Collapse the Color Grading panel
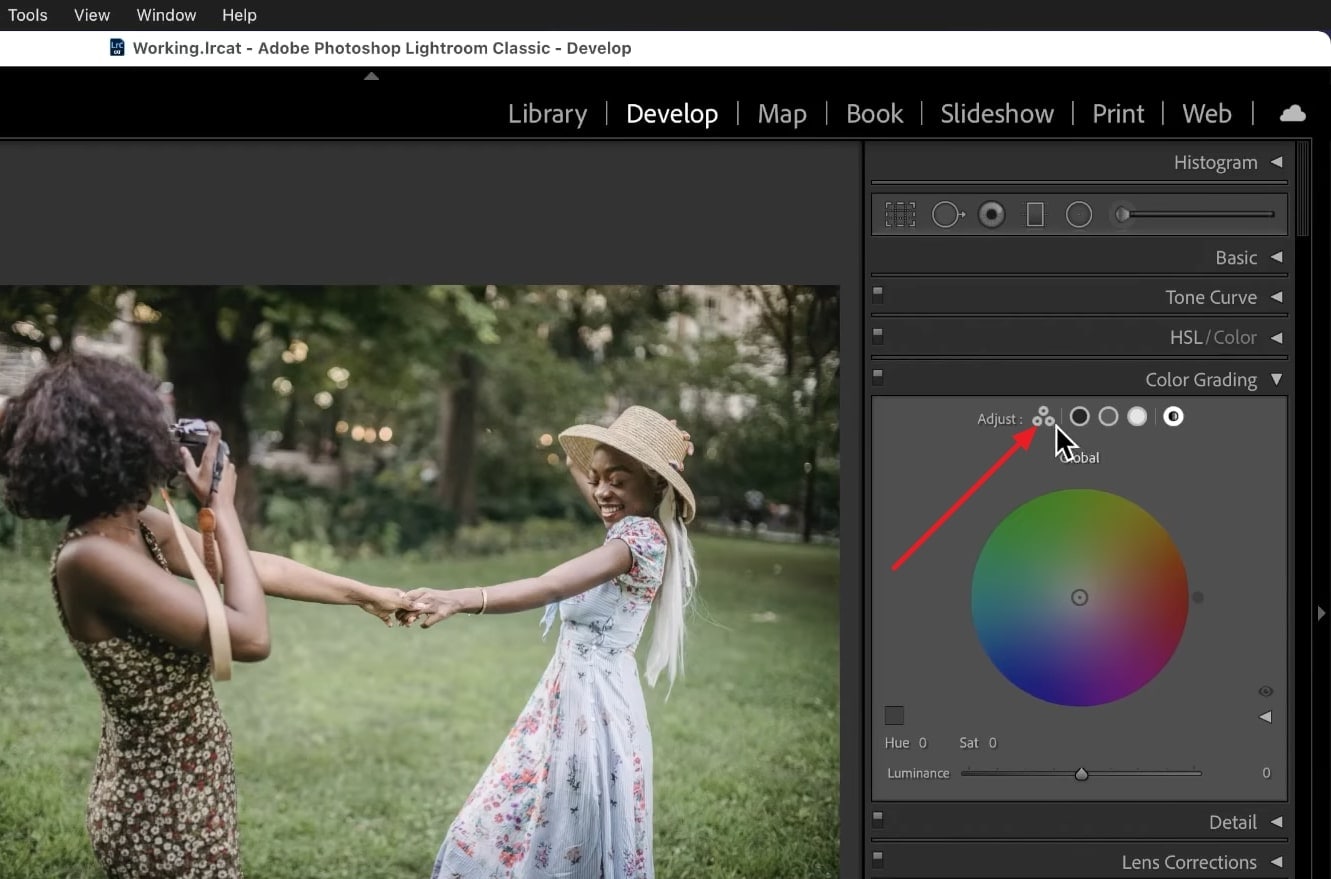 coord(1276,380)
